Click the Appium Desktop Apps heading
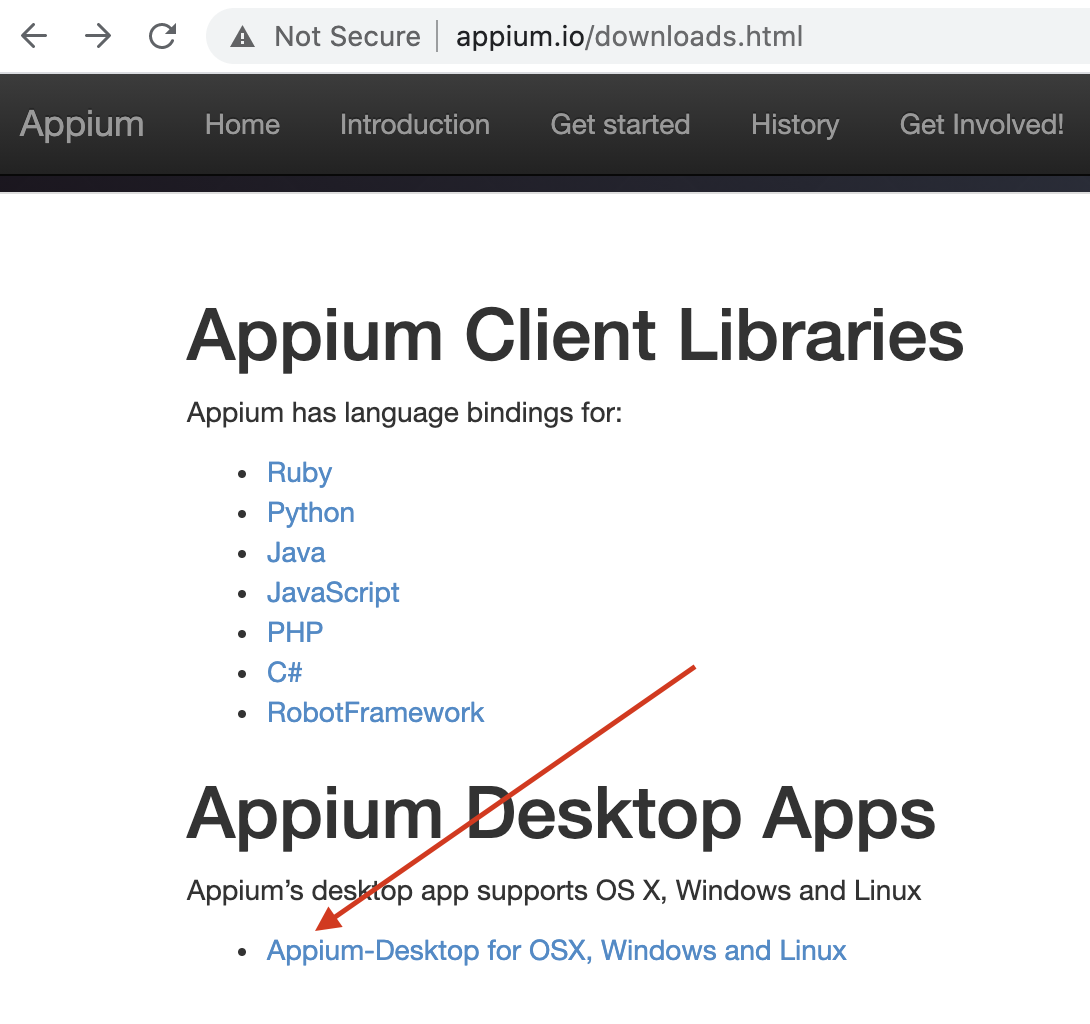 point(561,815)
